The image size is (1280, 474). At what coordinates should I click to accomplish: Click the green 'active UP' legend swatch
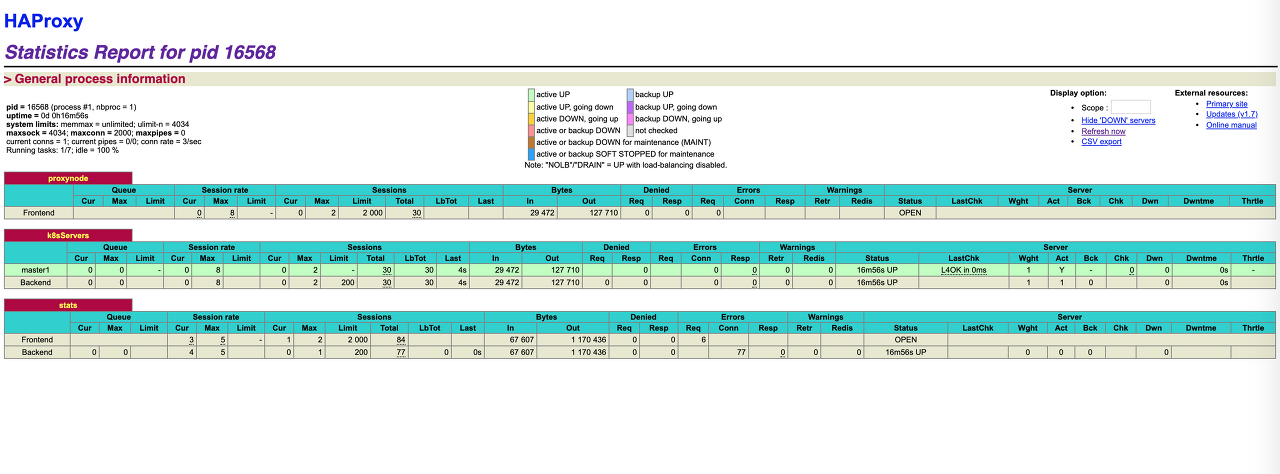tap(531, 95)
